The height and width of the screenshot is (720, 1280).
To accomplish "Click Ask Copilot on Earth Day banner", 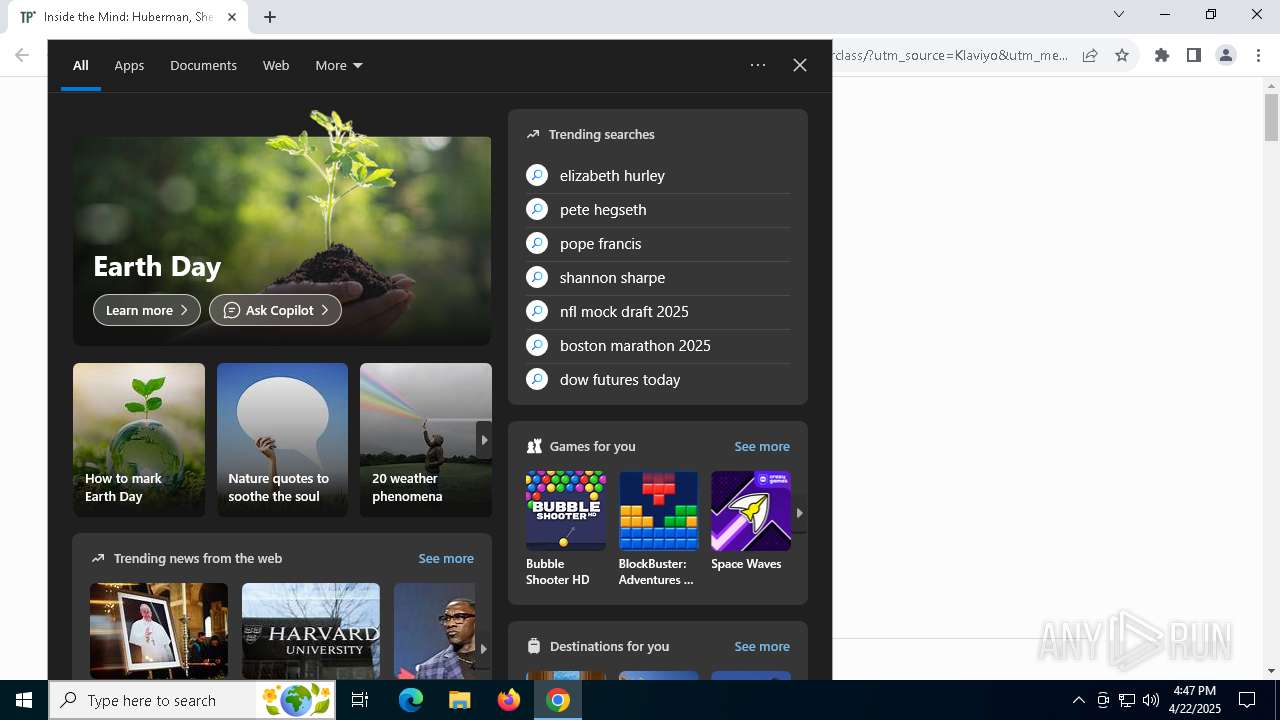I will 275,310.
